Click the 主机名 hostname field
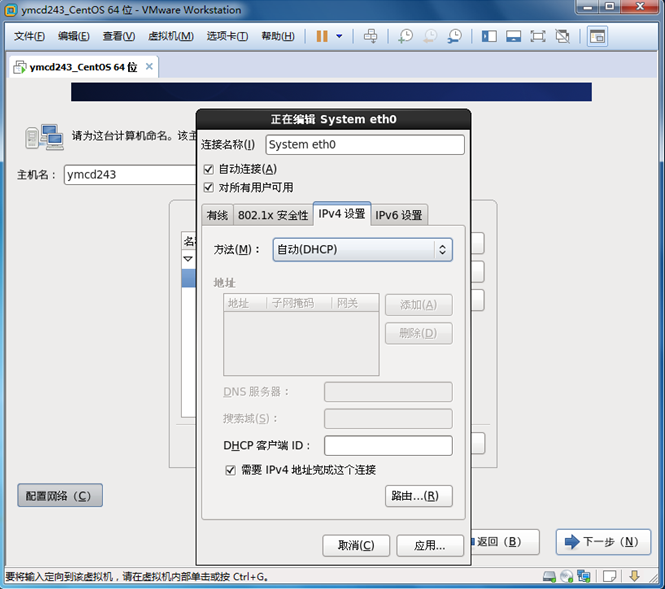665x589 pixels. click(130, 174)
